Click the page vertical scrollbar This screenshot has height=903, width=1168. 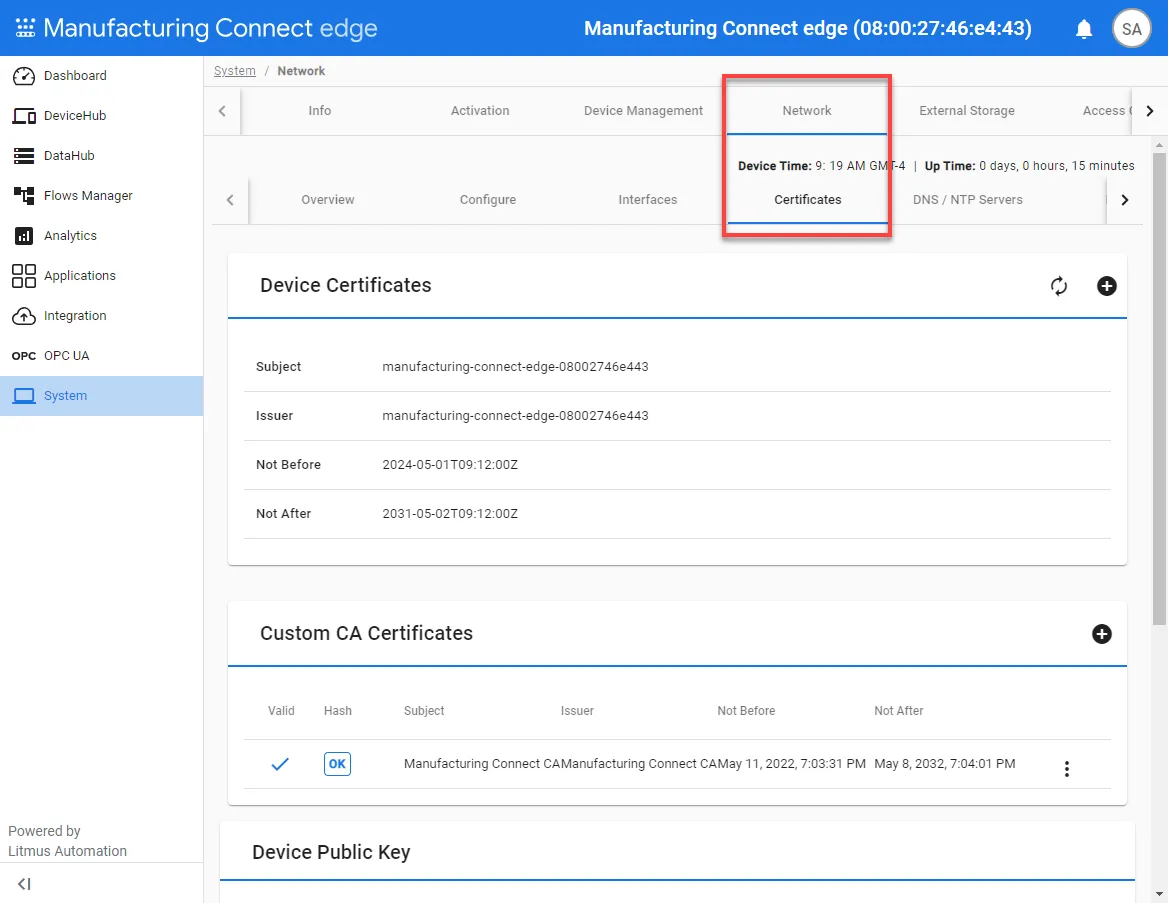(1159, 388)
